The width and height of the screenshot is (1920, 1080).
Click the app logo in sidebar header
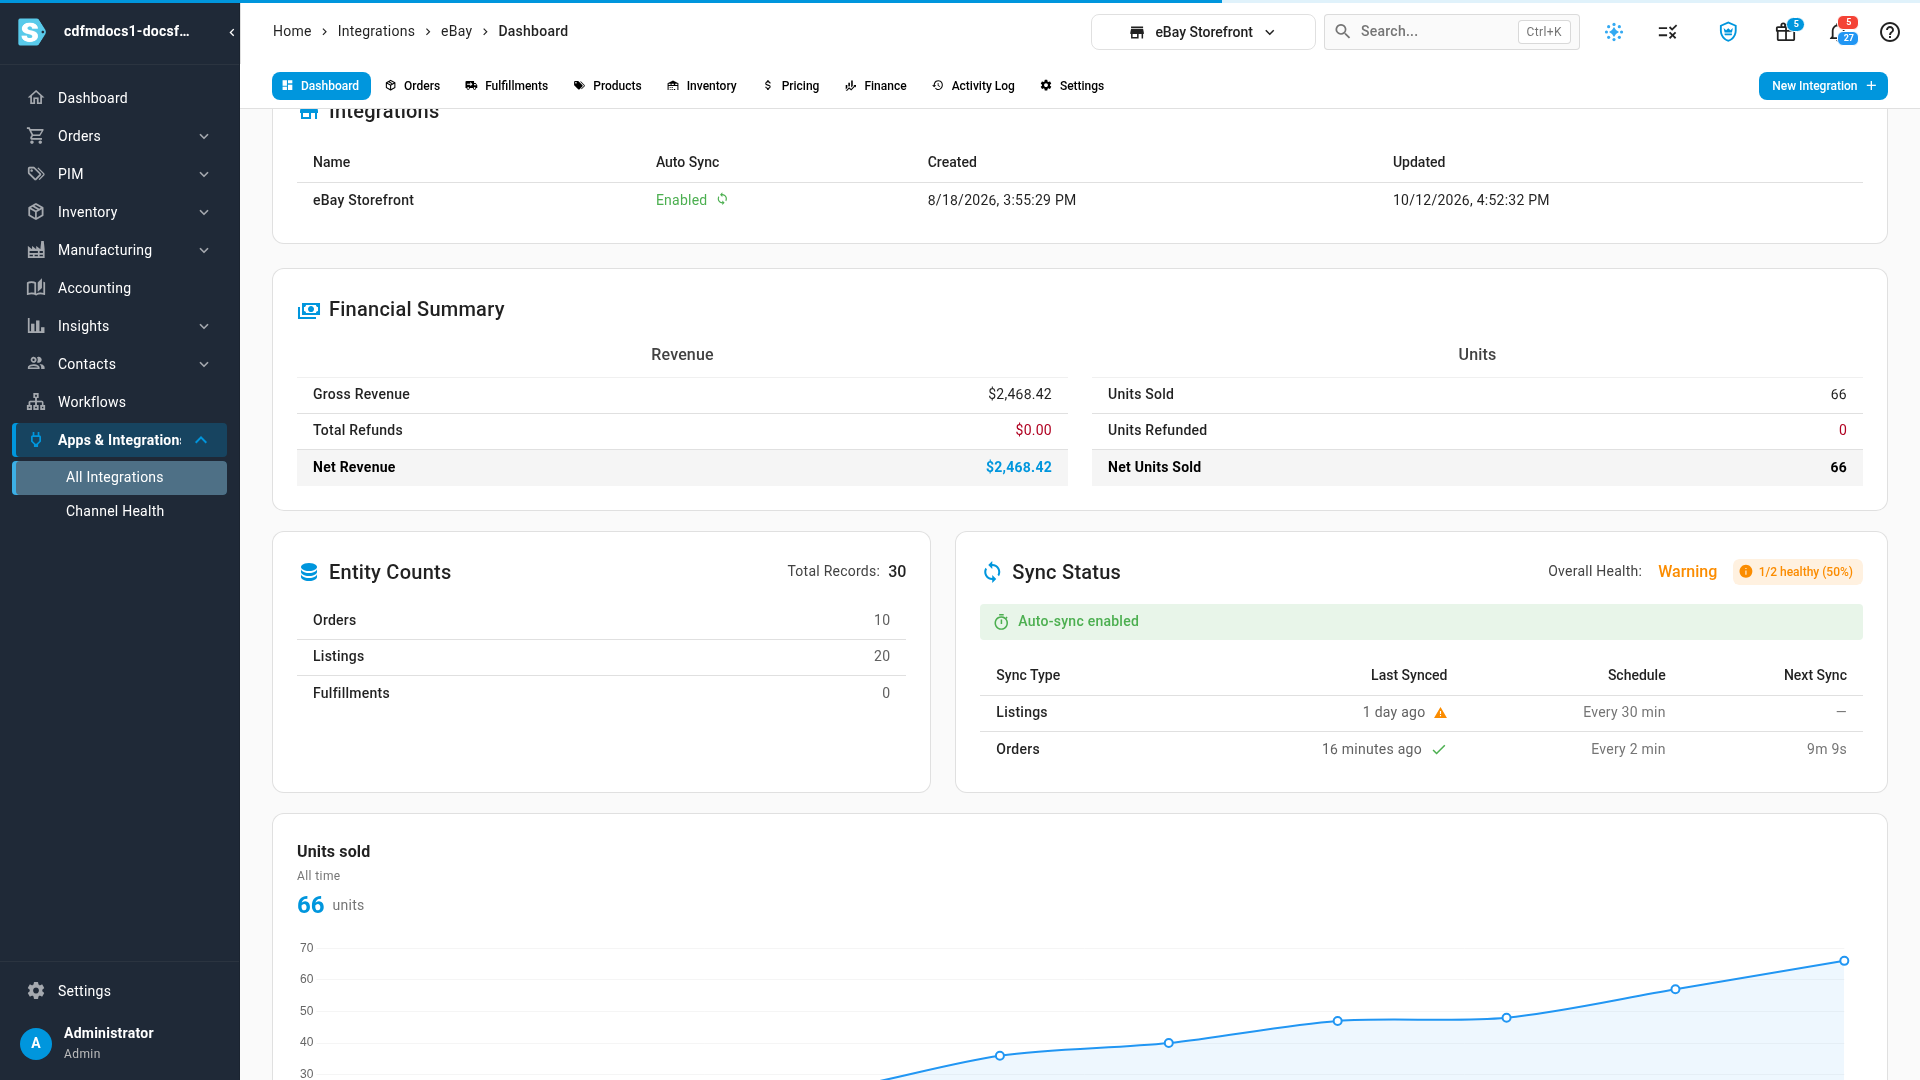pyautogui.click(x=32, y=32)
